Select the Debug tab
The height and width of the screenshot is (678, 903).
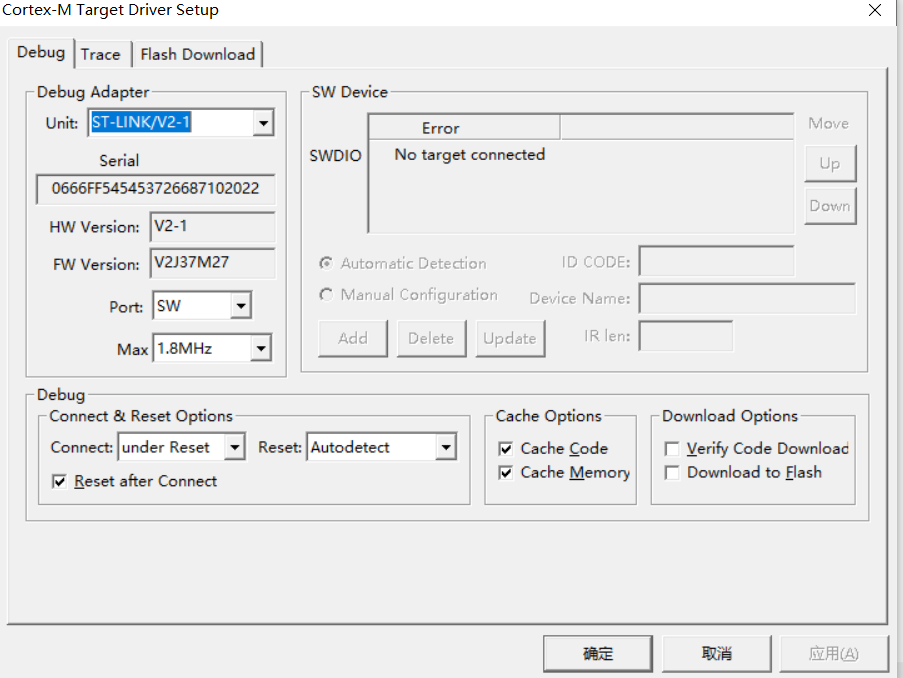click(41, 52)
